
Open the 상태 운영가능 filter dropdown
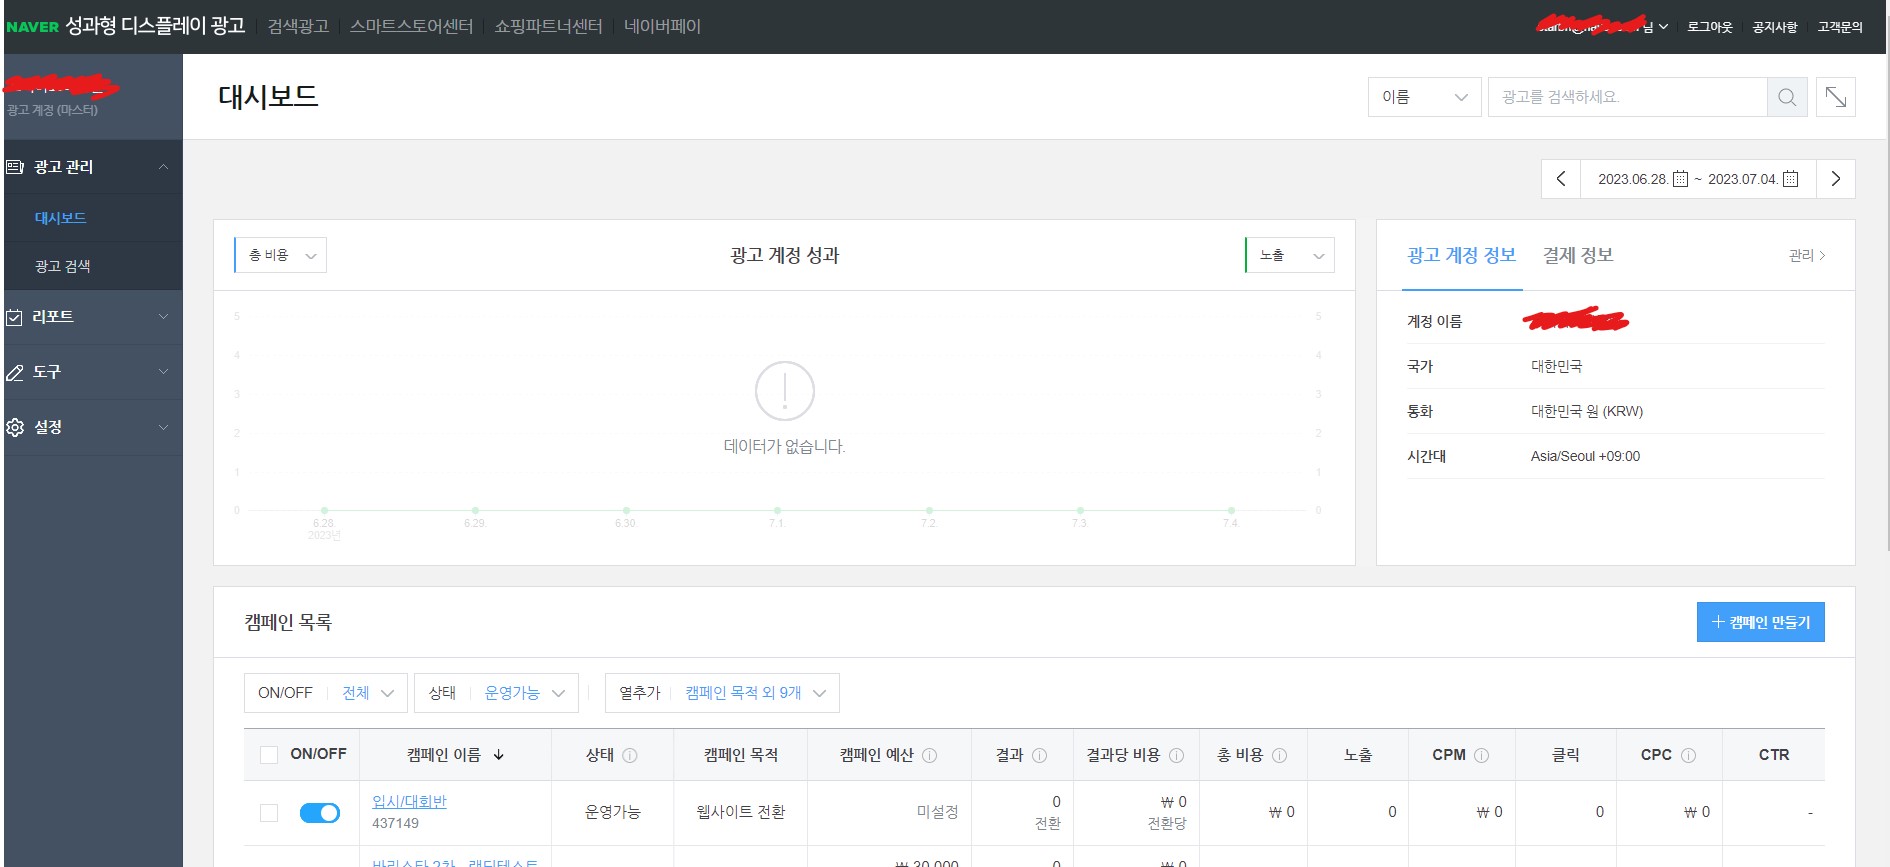(497, 693)
